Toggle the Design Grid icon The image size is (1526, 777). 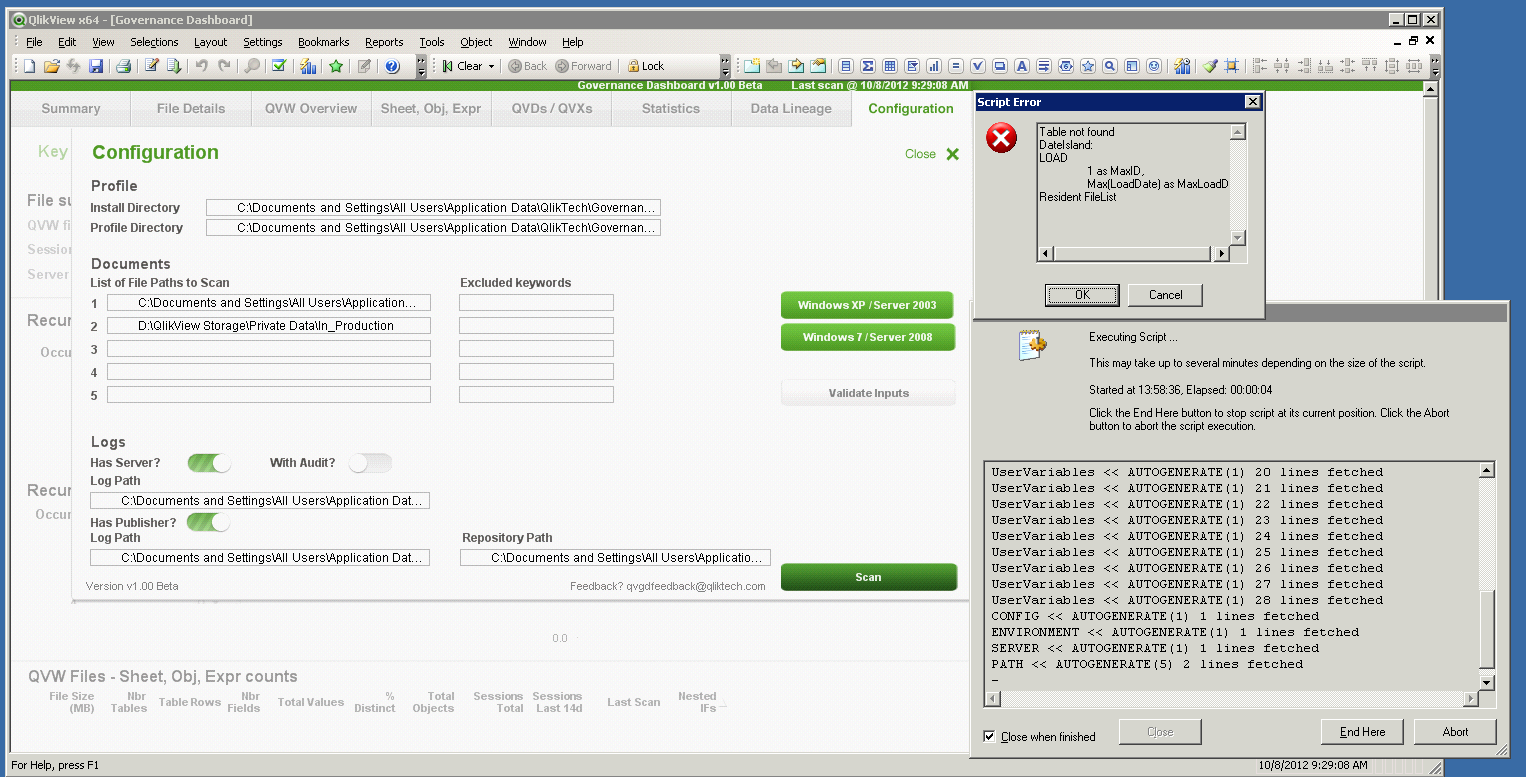click(x=1232, y=66)
